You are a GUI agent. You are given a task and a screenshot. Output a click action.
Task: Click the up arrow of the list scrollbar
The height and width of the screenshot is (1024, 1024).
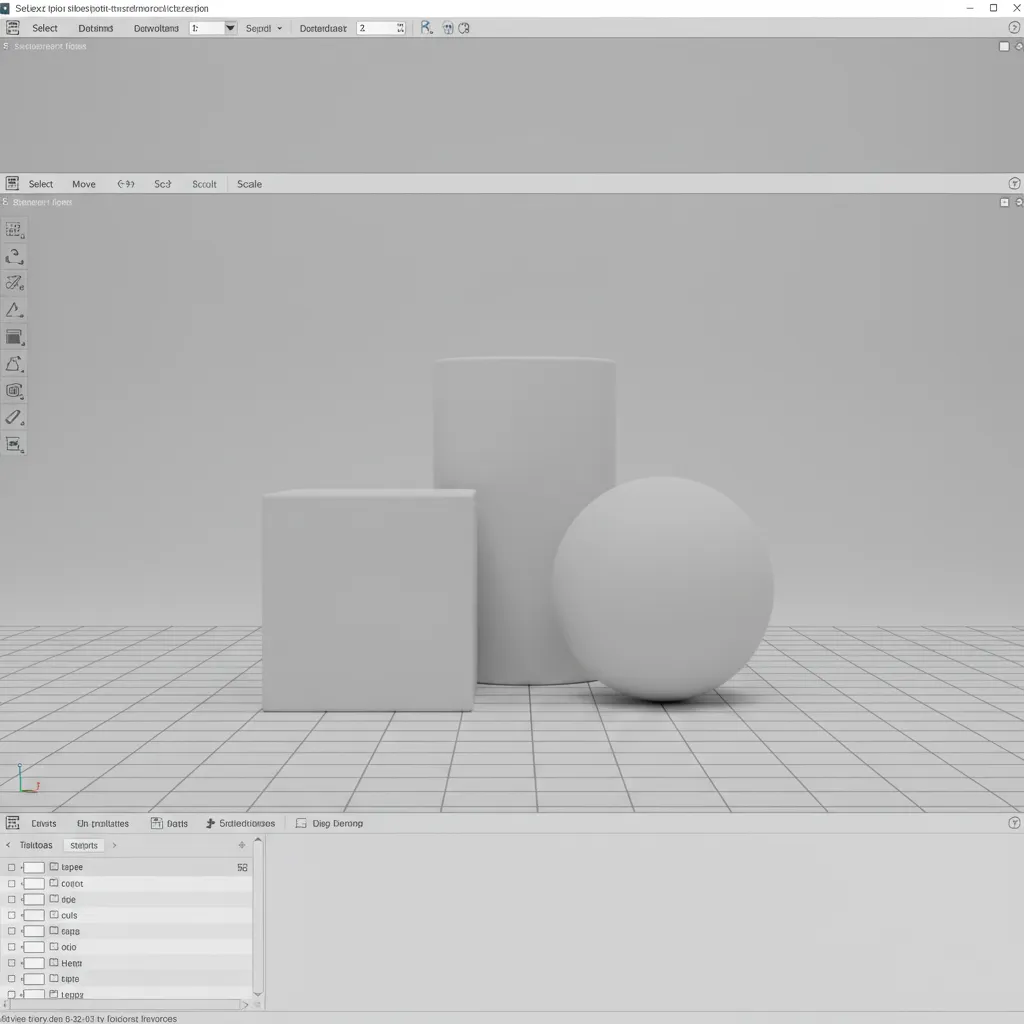[x=258, y=840]
